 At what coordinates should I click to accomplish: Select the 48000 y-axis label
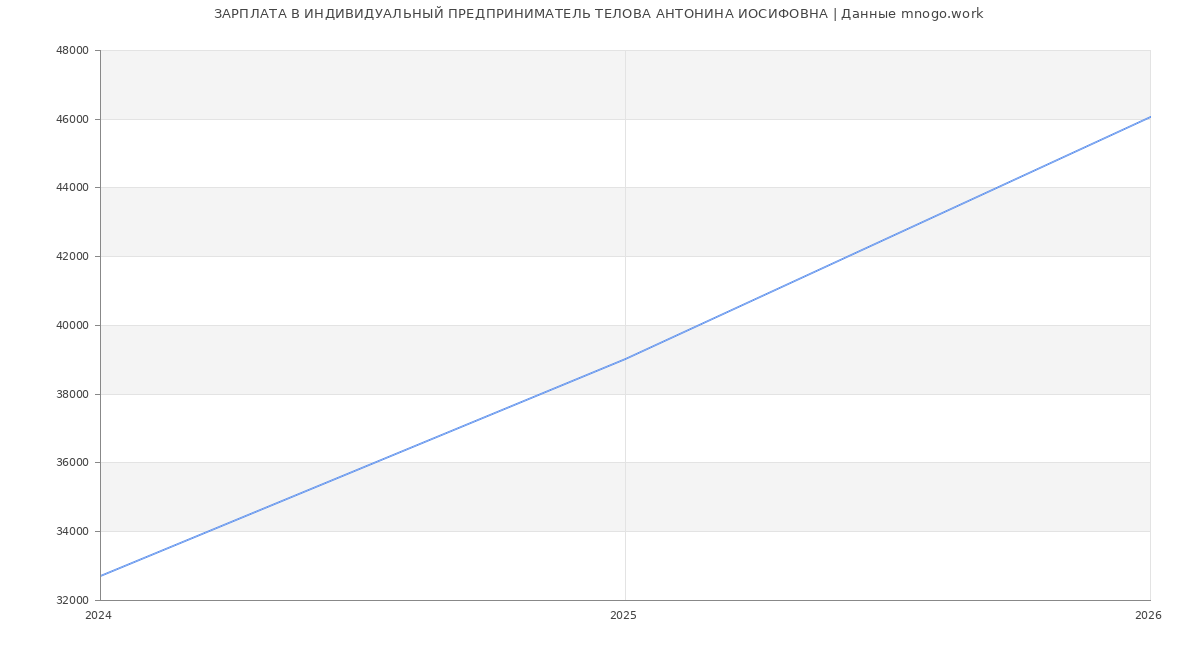pyautogui.click(x=72, y=51)
